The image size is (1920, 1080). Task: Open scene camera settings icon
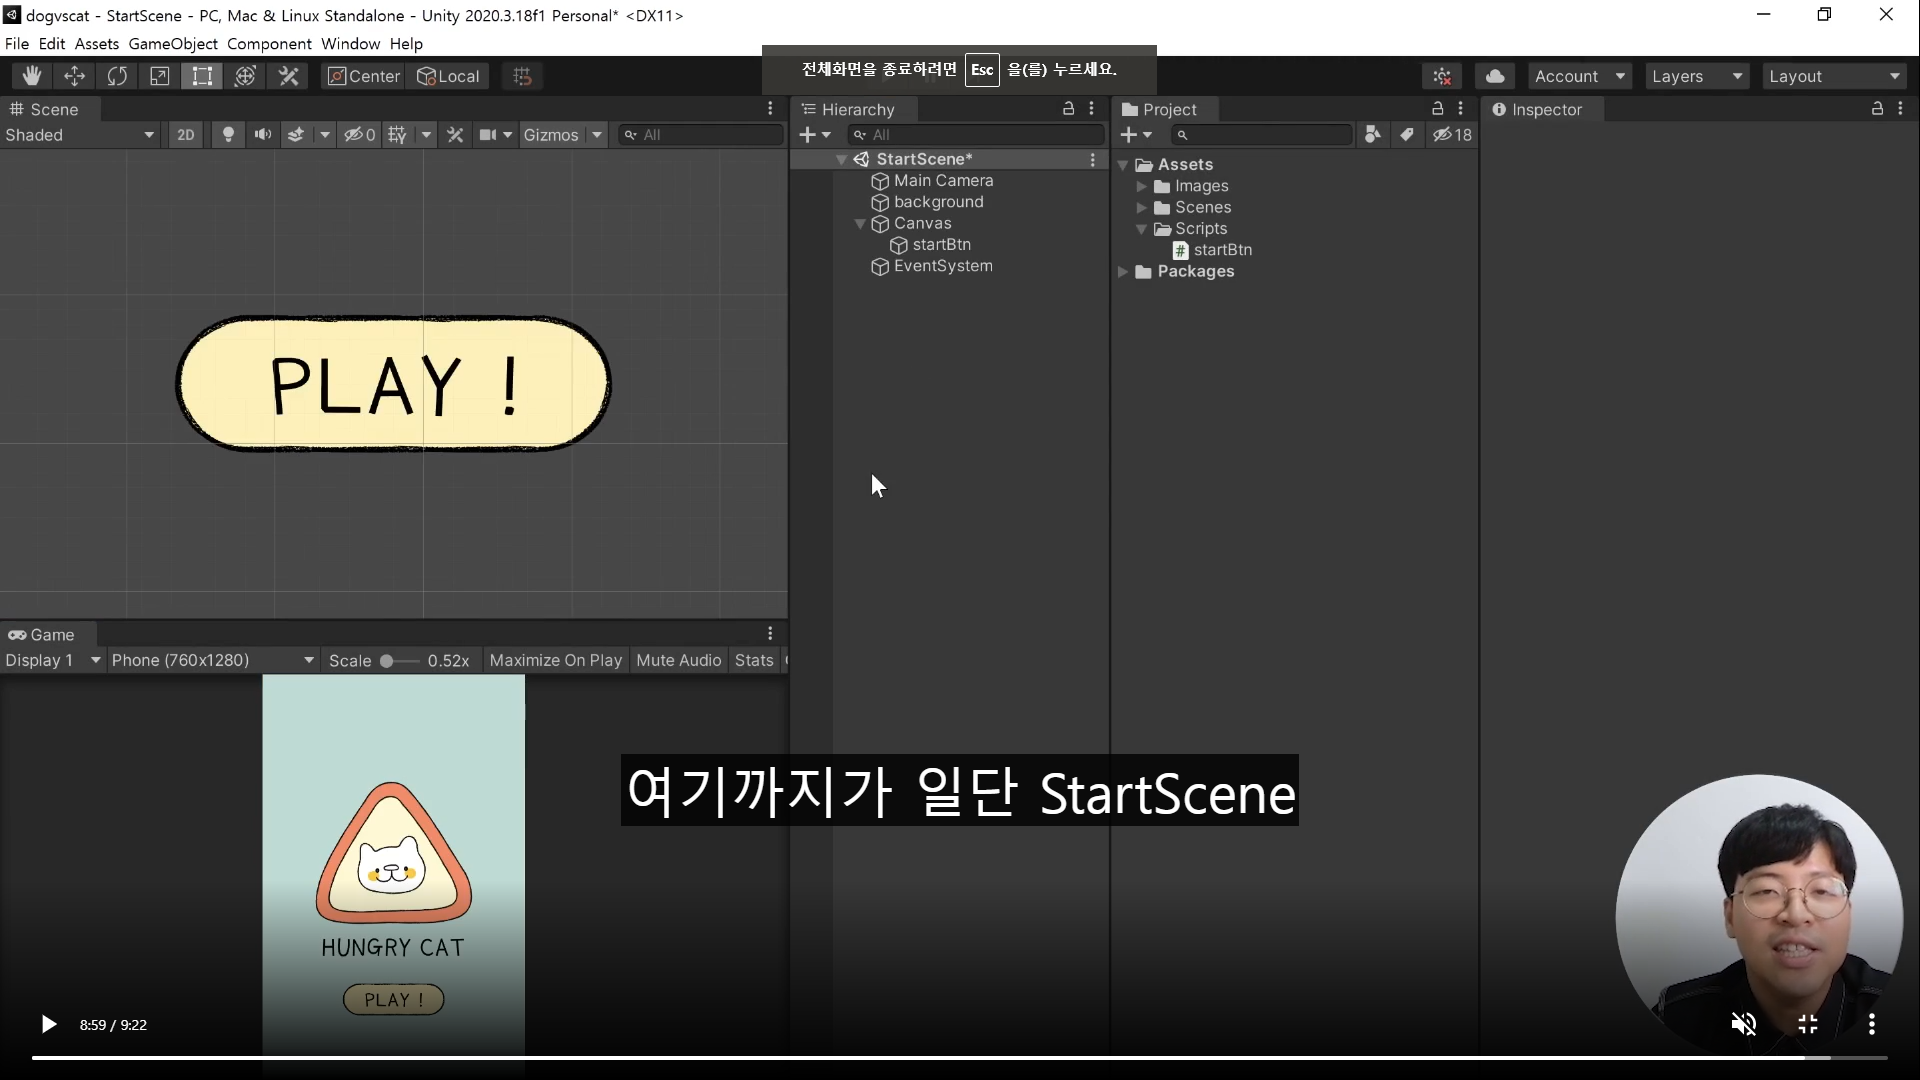pyautogui.click(x=495, y=135)
